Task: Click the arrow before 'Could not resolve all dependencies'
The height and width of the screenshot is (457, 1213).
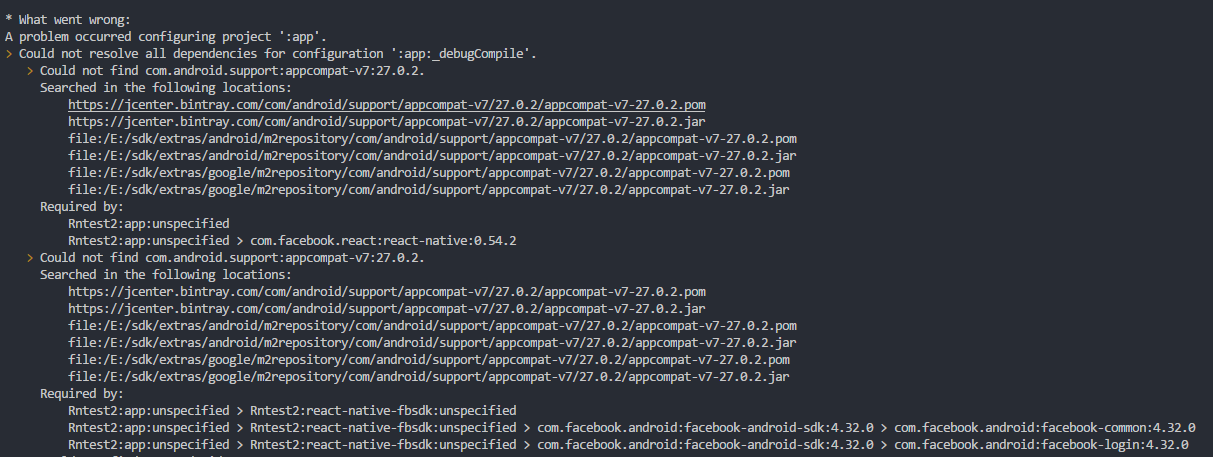Action: (9, 53)
